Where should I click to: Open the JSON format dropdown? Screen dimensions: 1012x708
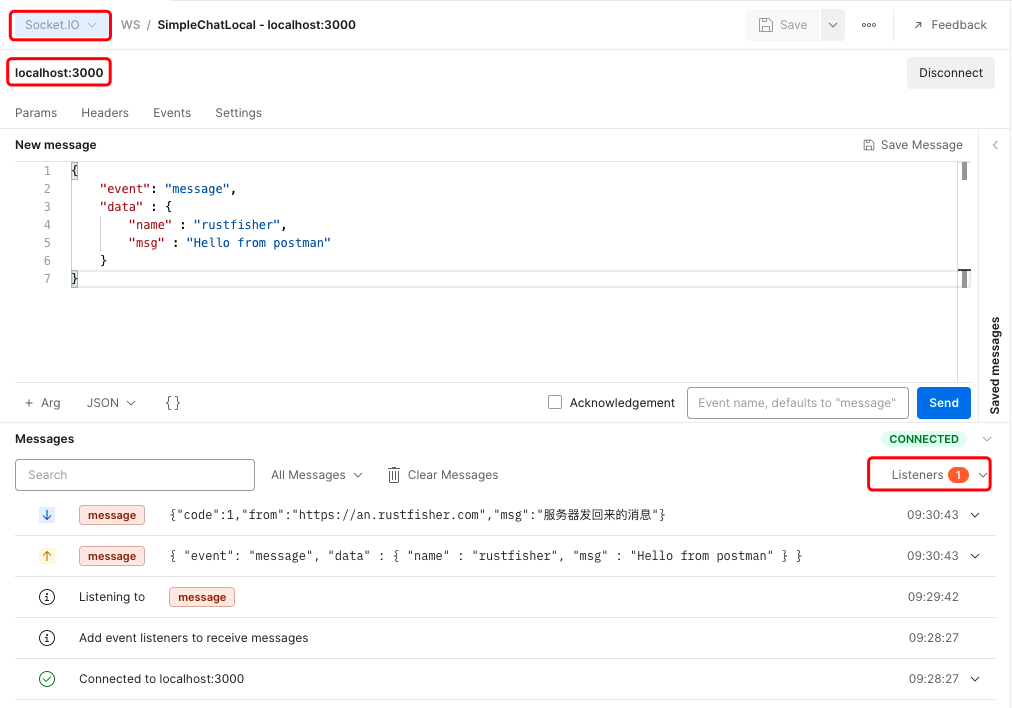coord(111,403)
